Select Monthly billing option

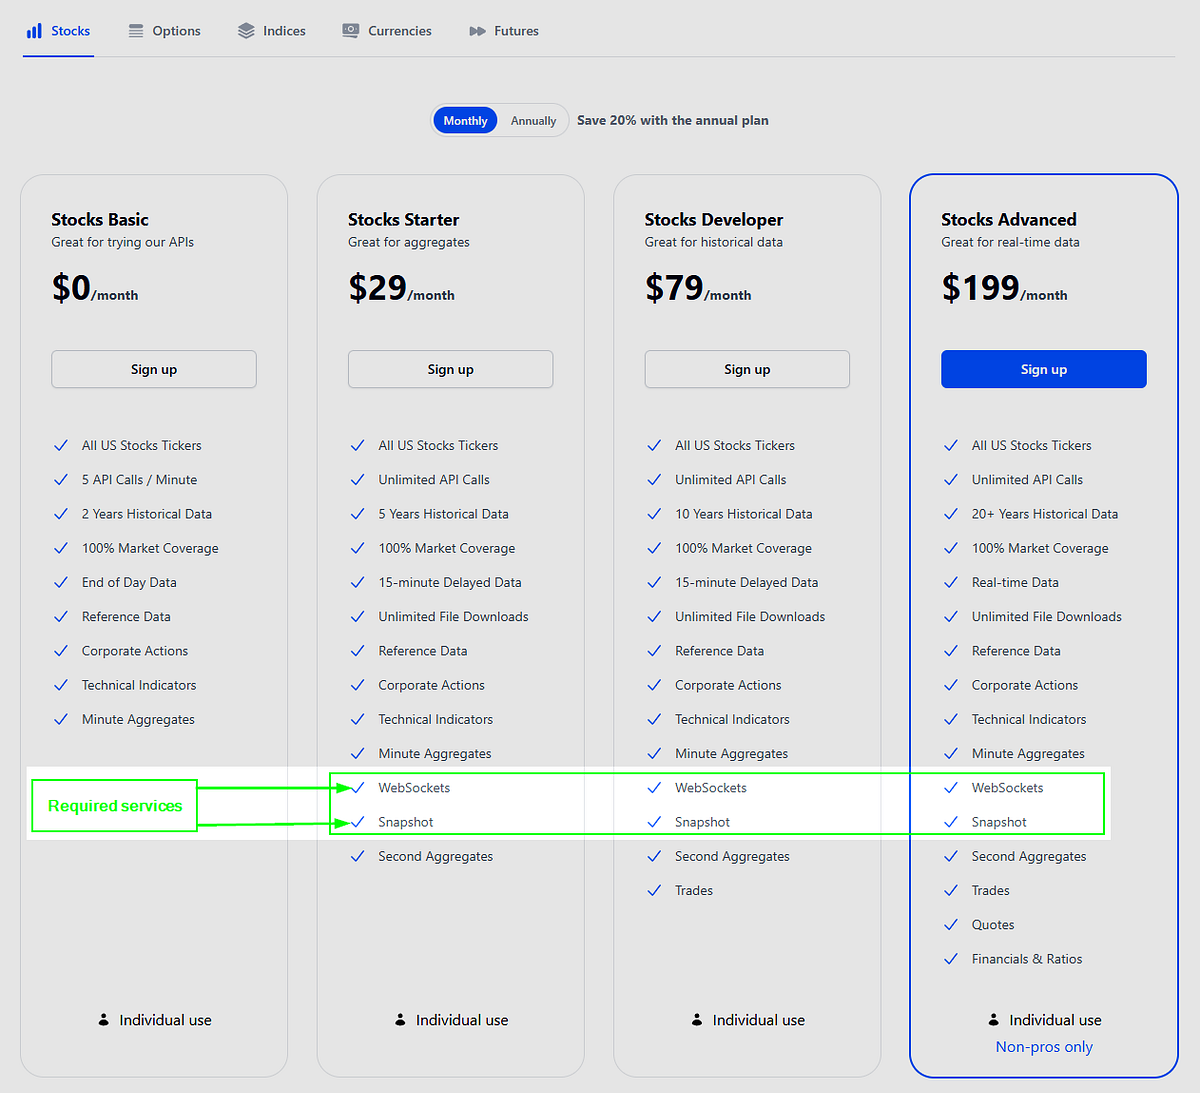point(465,121)
